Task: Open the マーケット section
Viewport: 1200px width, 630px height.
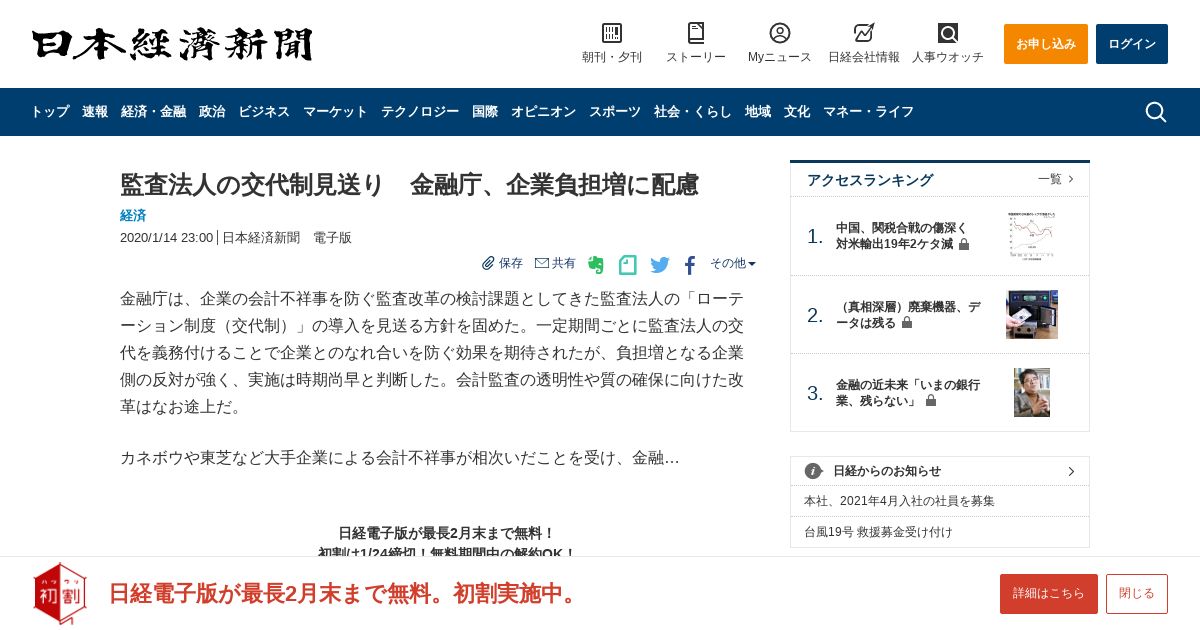Action: point(335,112)
